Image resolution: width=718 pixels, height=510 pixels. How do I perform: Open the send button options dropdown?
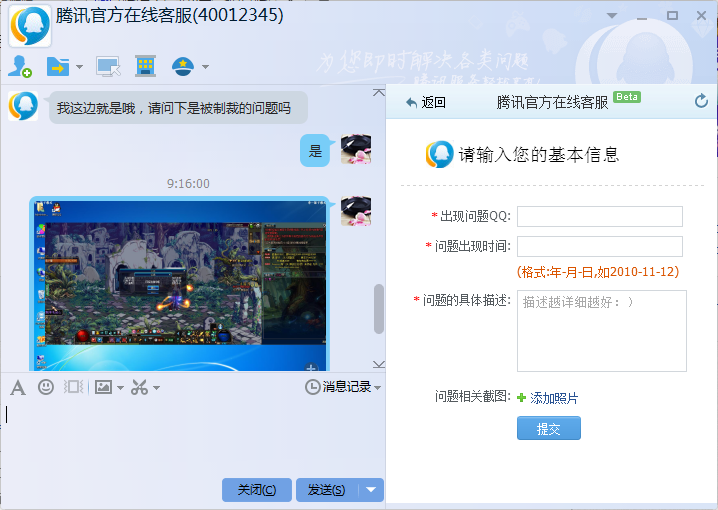point(372,489)
